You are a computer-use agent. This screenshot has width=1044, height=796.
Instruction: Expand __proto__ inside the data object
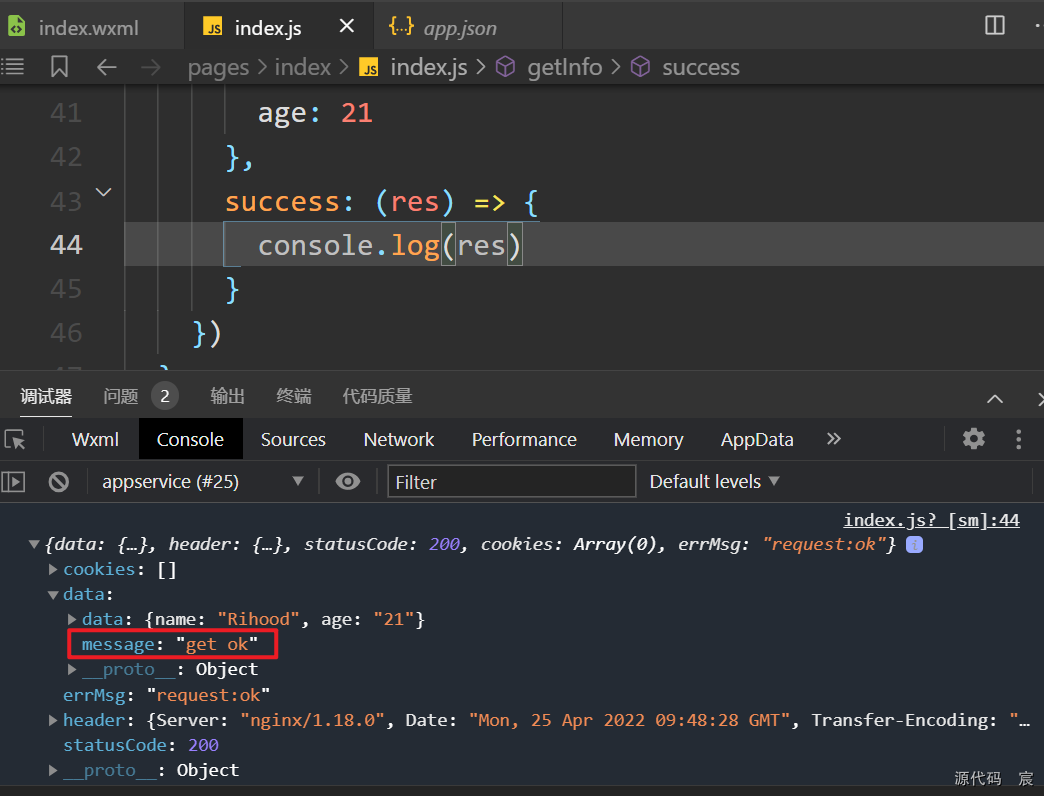(x=71, y=670)
